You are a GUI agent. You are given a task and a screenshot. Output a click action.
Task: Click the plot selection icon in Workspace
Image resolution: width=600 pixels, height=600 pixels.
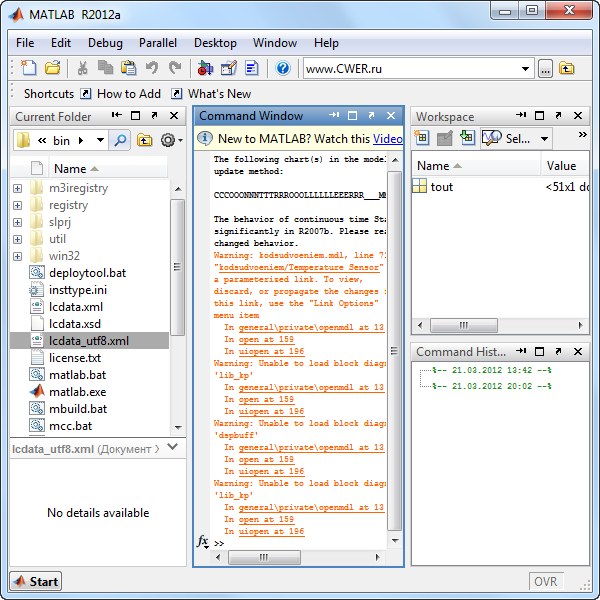491,138
